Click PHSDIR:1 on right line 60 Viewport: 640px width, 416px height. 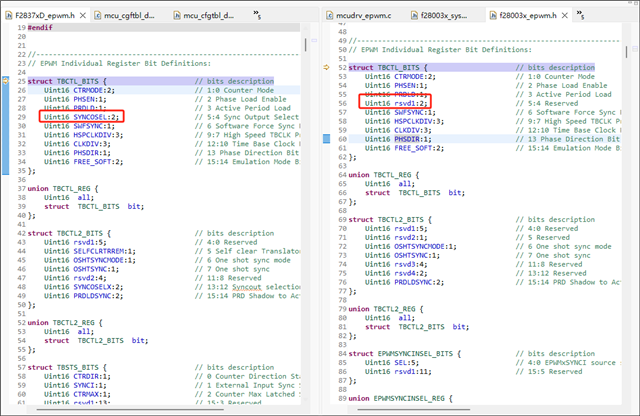point(413,139)
